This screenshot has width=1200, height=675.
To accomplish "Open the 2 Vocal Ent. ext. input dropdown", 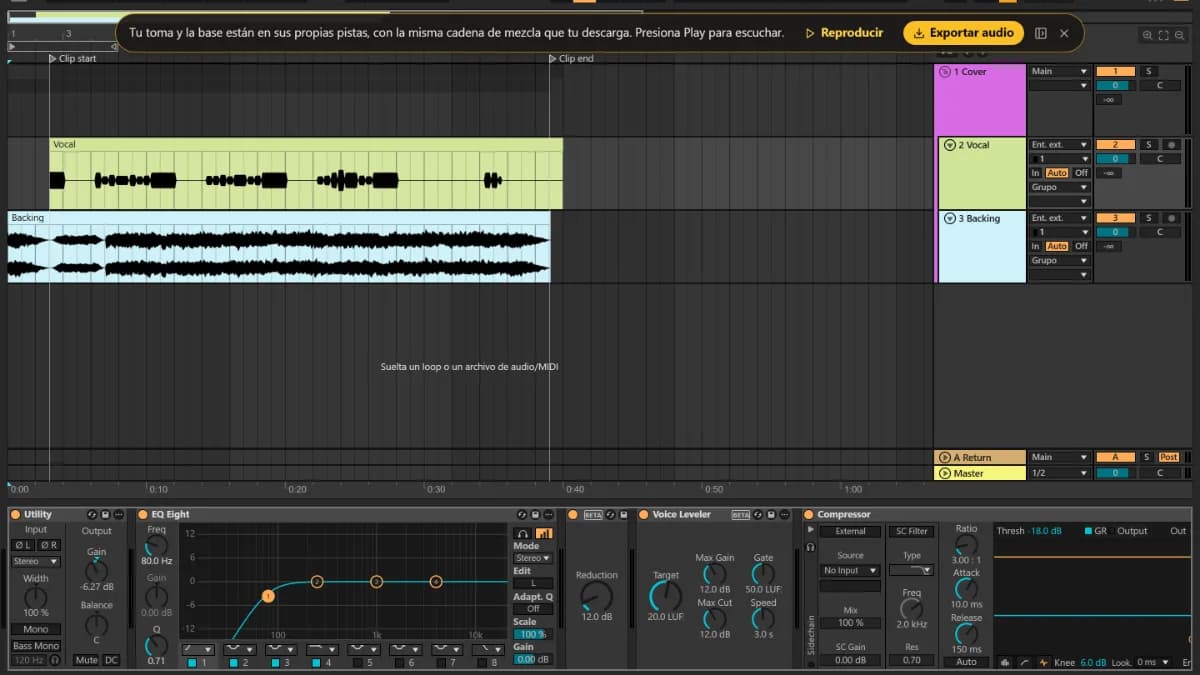I will 1059,145.
